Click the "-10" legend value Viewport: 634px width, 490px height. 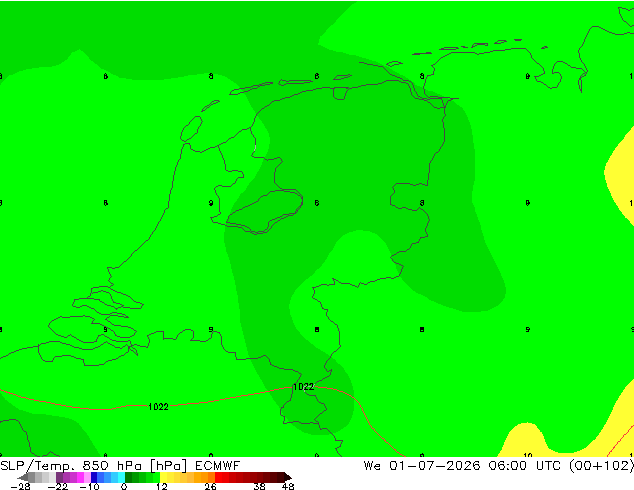click(89, 486)
